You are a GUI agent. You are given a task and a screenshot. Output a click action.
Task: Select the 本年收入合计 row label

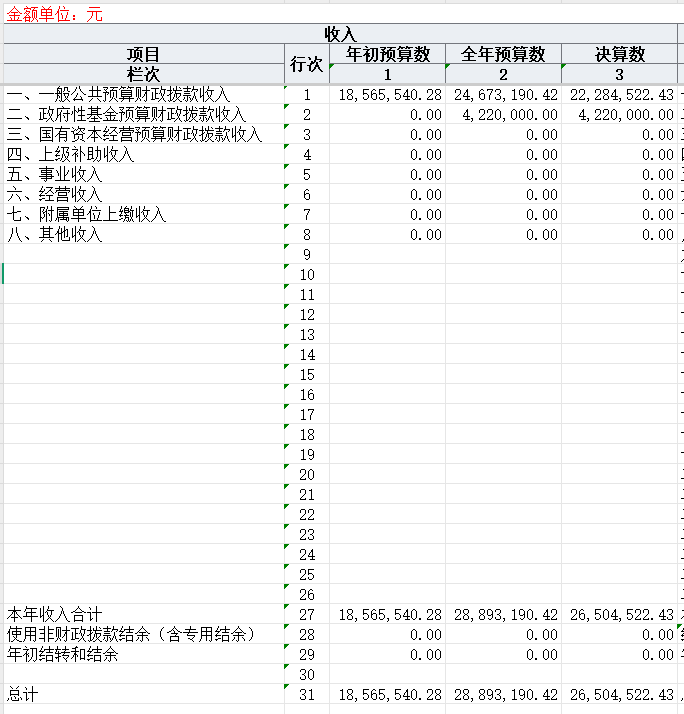click(55, 614)
